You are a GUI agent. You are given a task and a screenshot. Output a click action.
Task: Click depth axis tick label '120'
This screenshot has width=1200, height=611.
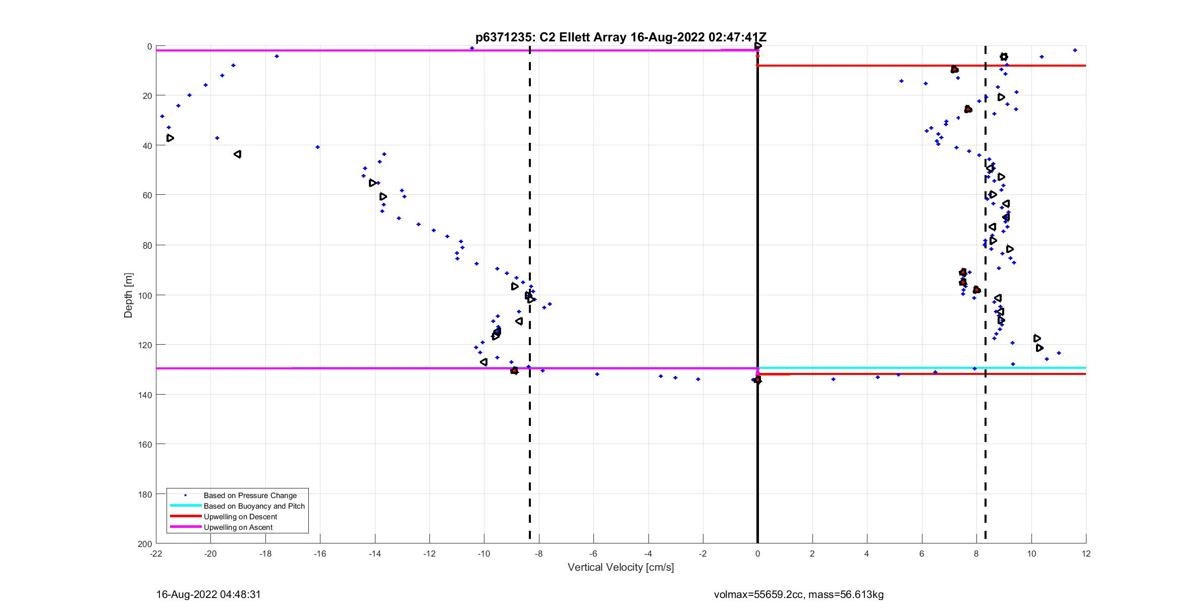pos(143,344)
